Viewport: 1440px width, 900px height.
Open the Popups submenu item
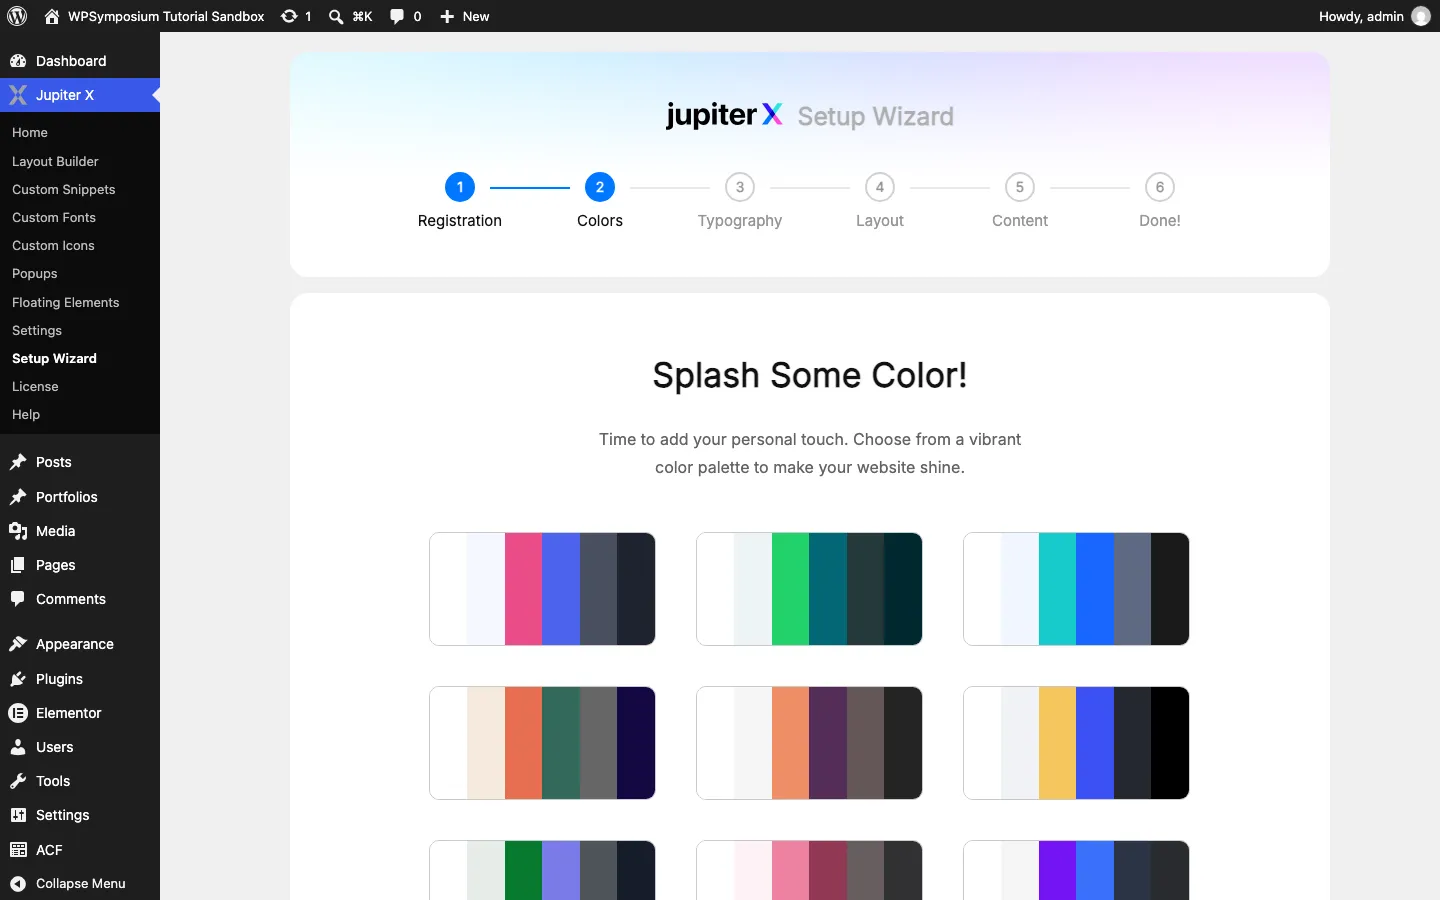35,273
